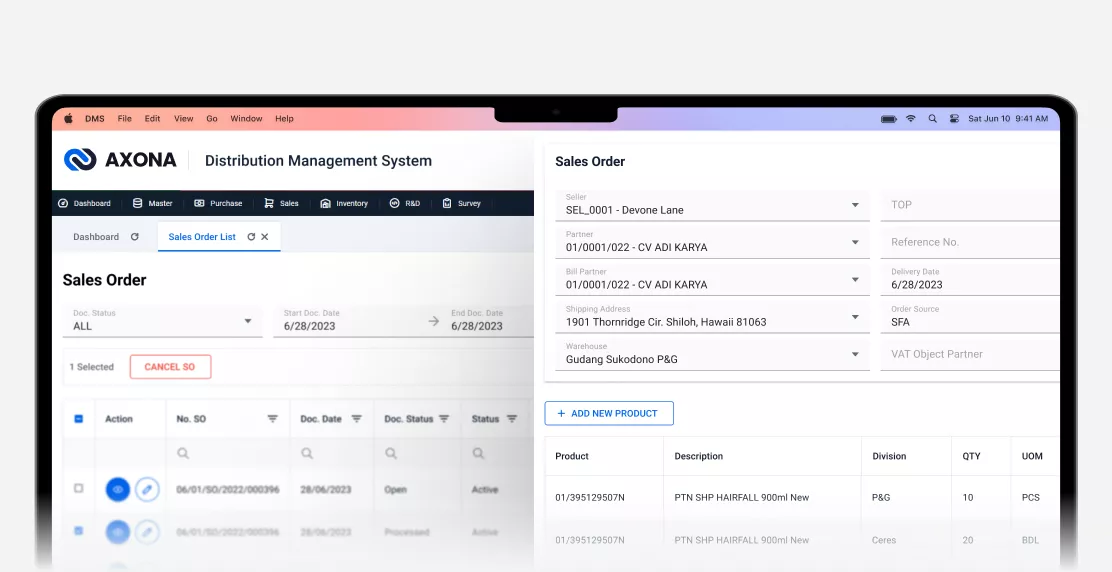Image resolution: width=1112 pixels, height=572 pixels.
Task: Click the CANCEL SO button
Action: click(170, 367)
